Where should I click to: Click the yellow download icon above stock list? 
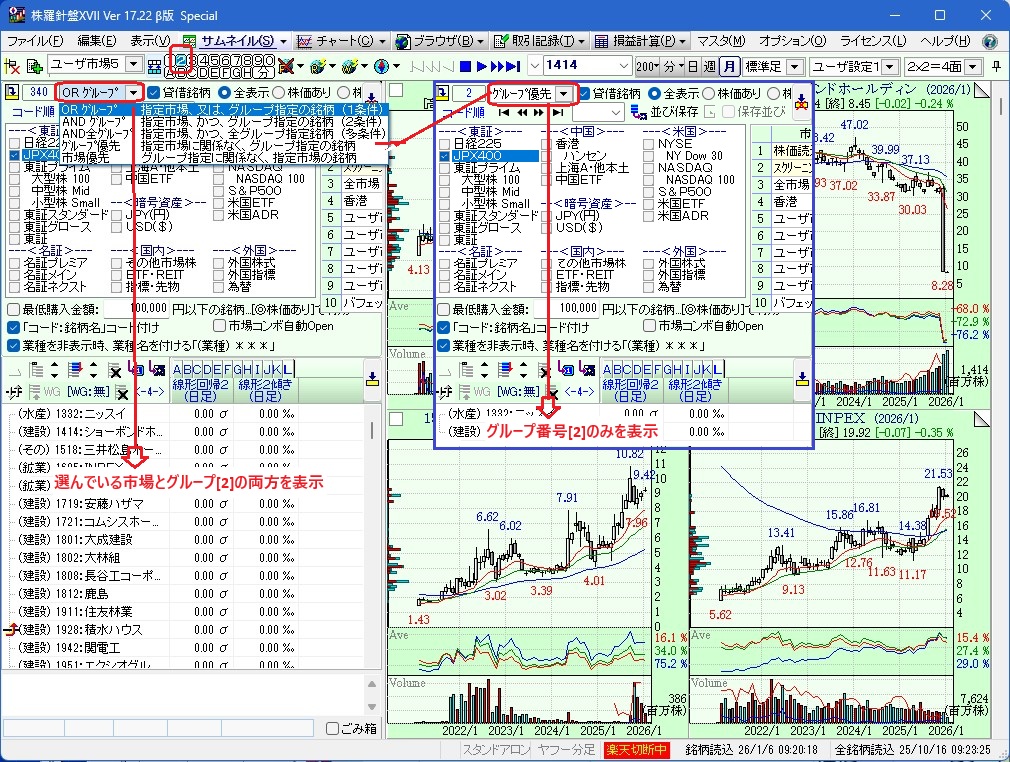point(372,379)
